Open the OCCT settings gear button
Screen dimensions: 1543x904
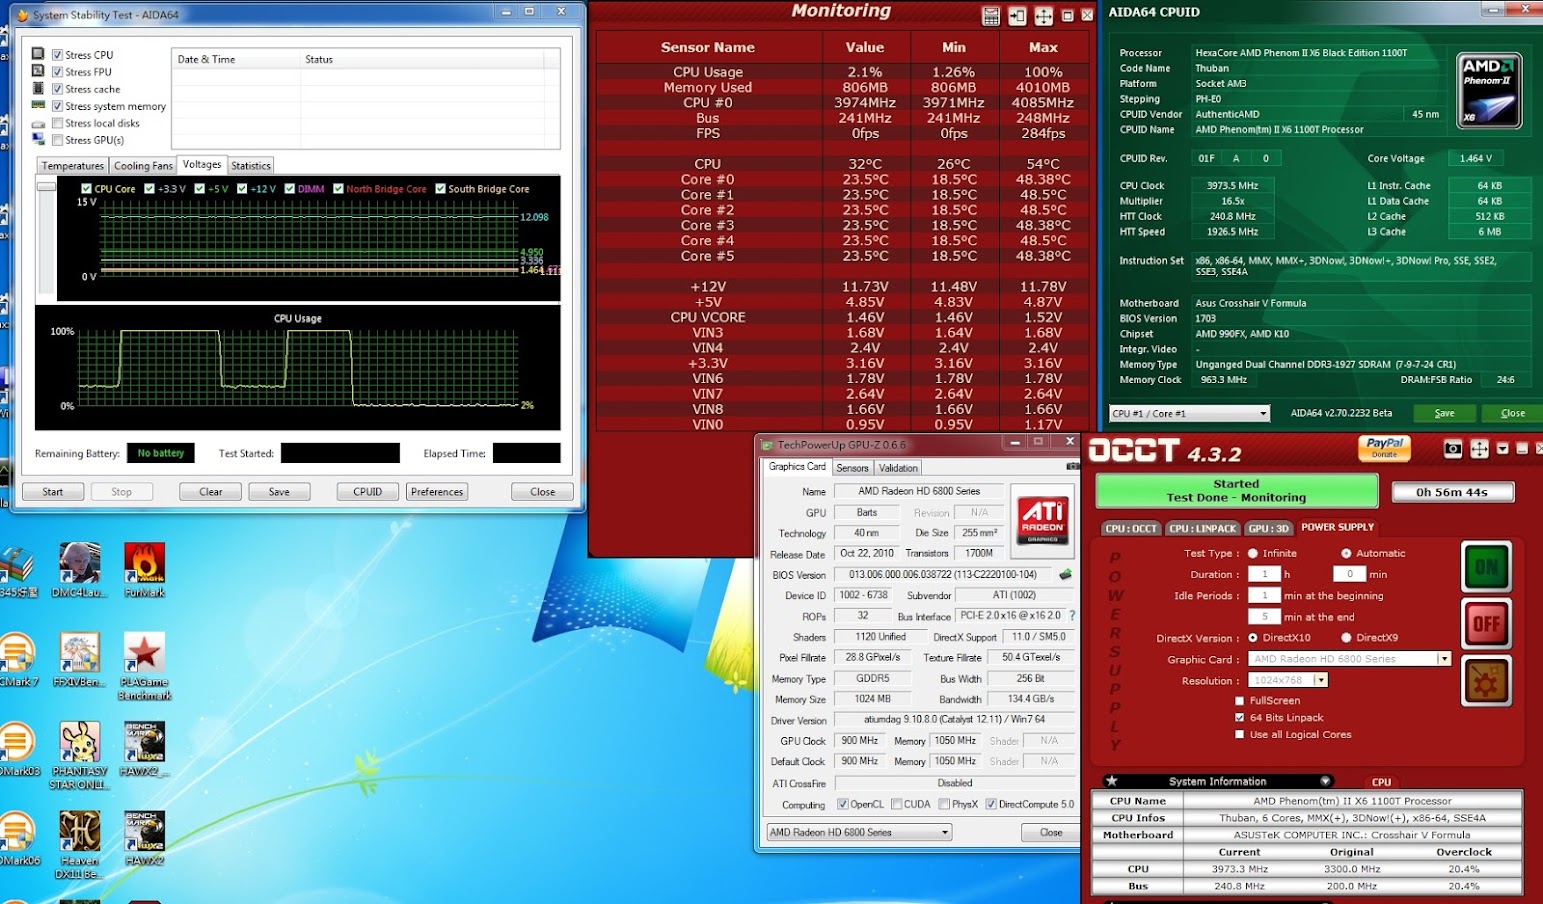(x=1486, y=682)
